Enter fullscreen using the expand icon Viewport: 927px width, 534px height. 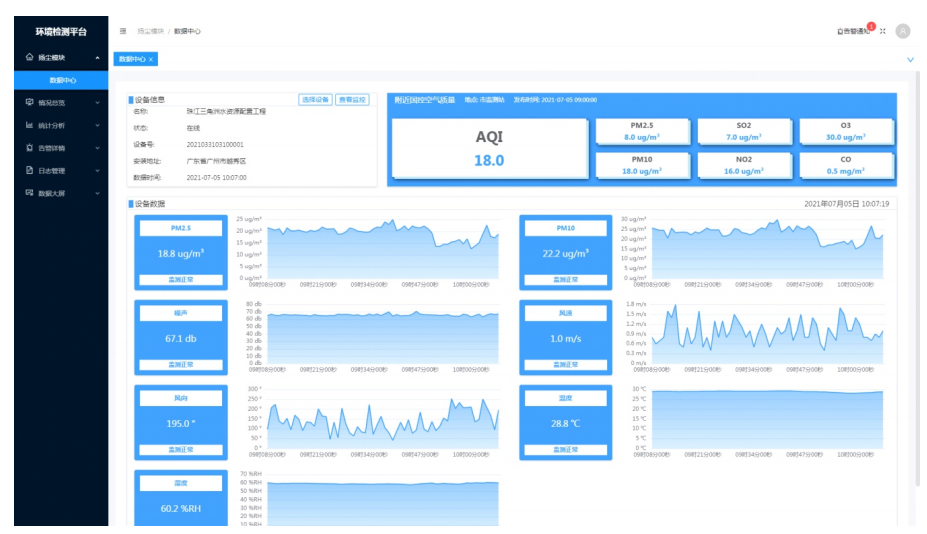[883, 31]
